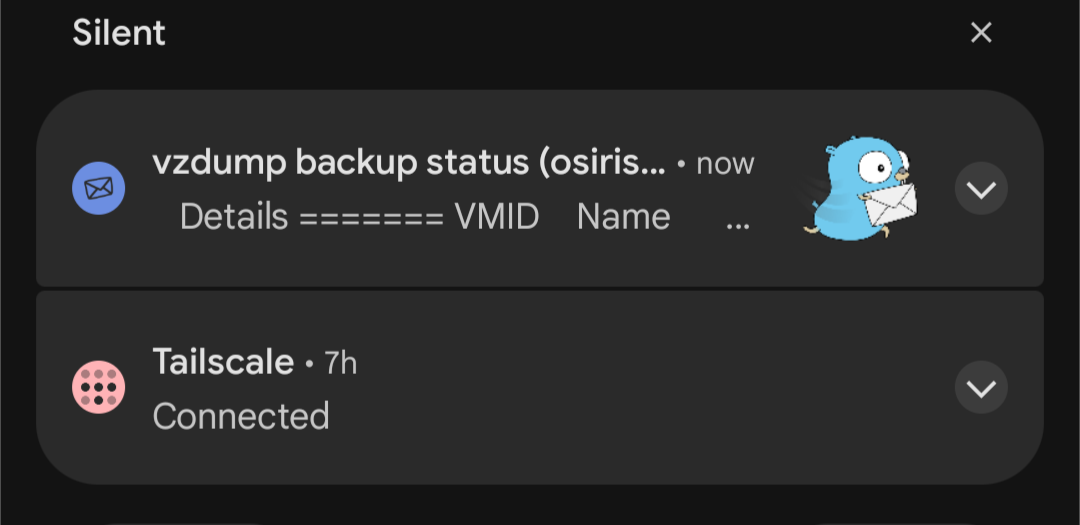Image resolution: width=1080 pixels, height=525 pixels.
Task: Expand the vzdump backup status notification
Action: pos(981,188)
